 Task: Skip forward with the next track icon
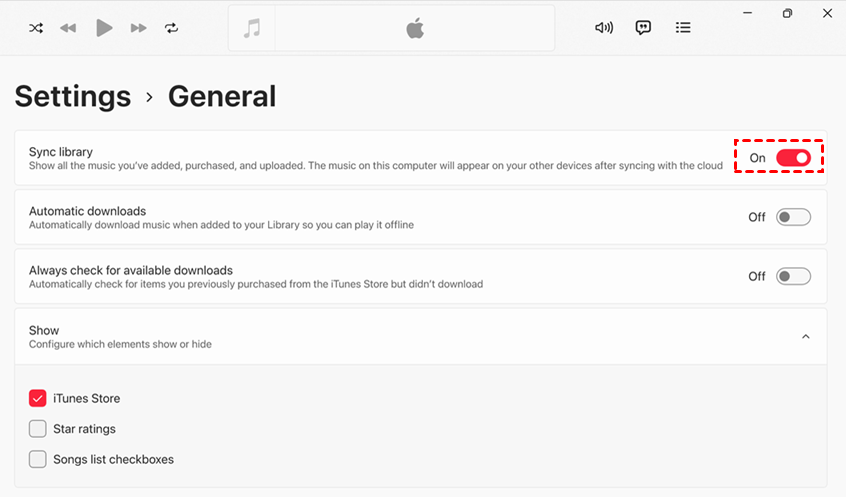139,28
